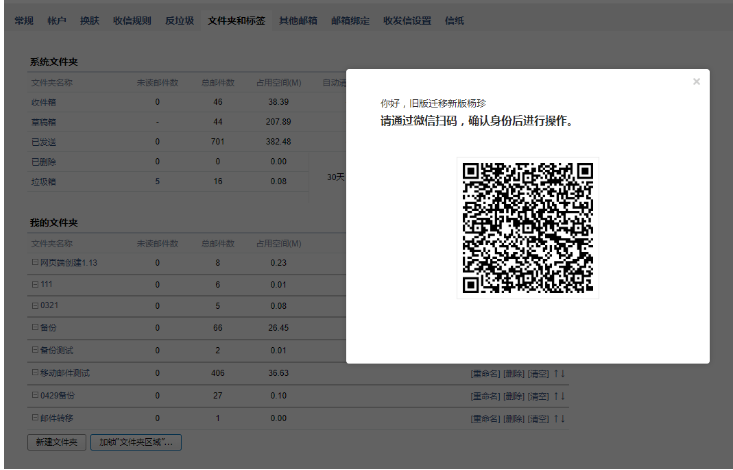Open the 收件箱 system folder link
This screenshot has width=733, height=470.
[43, 102]
